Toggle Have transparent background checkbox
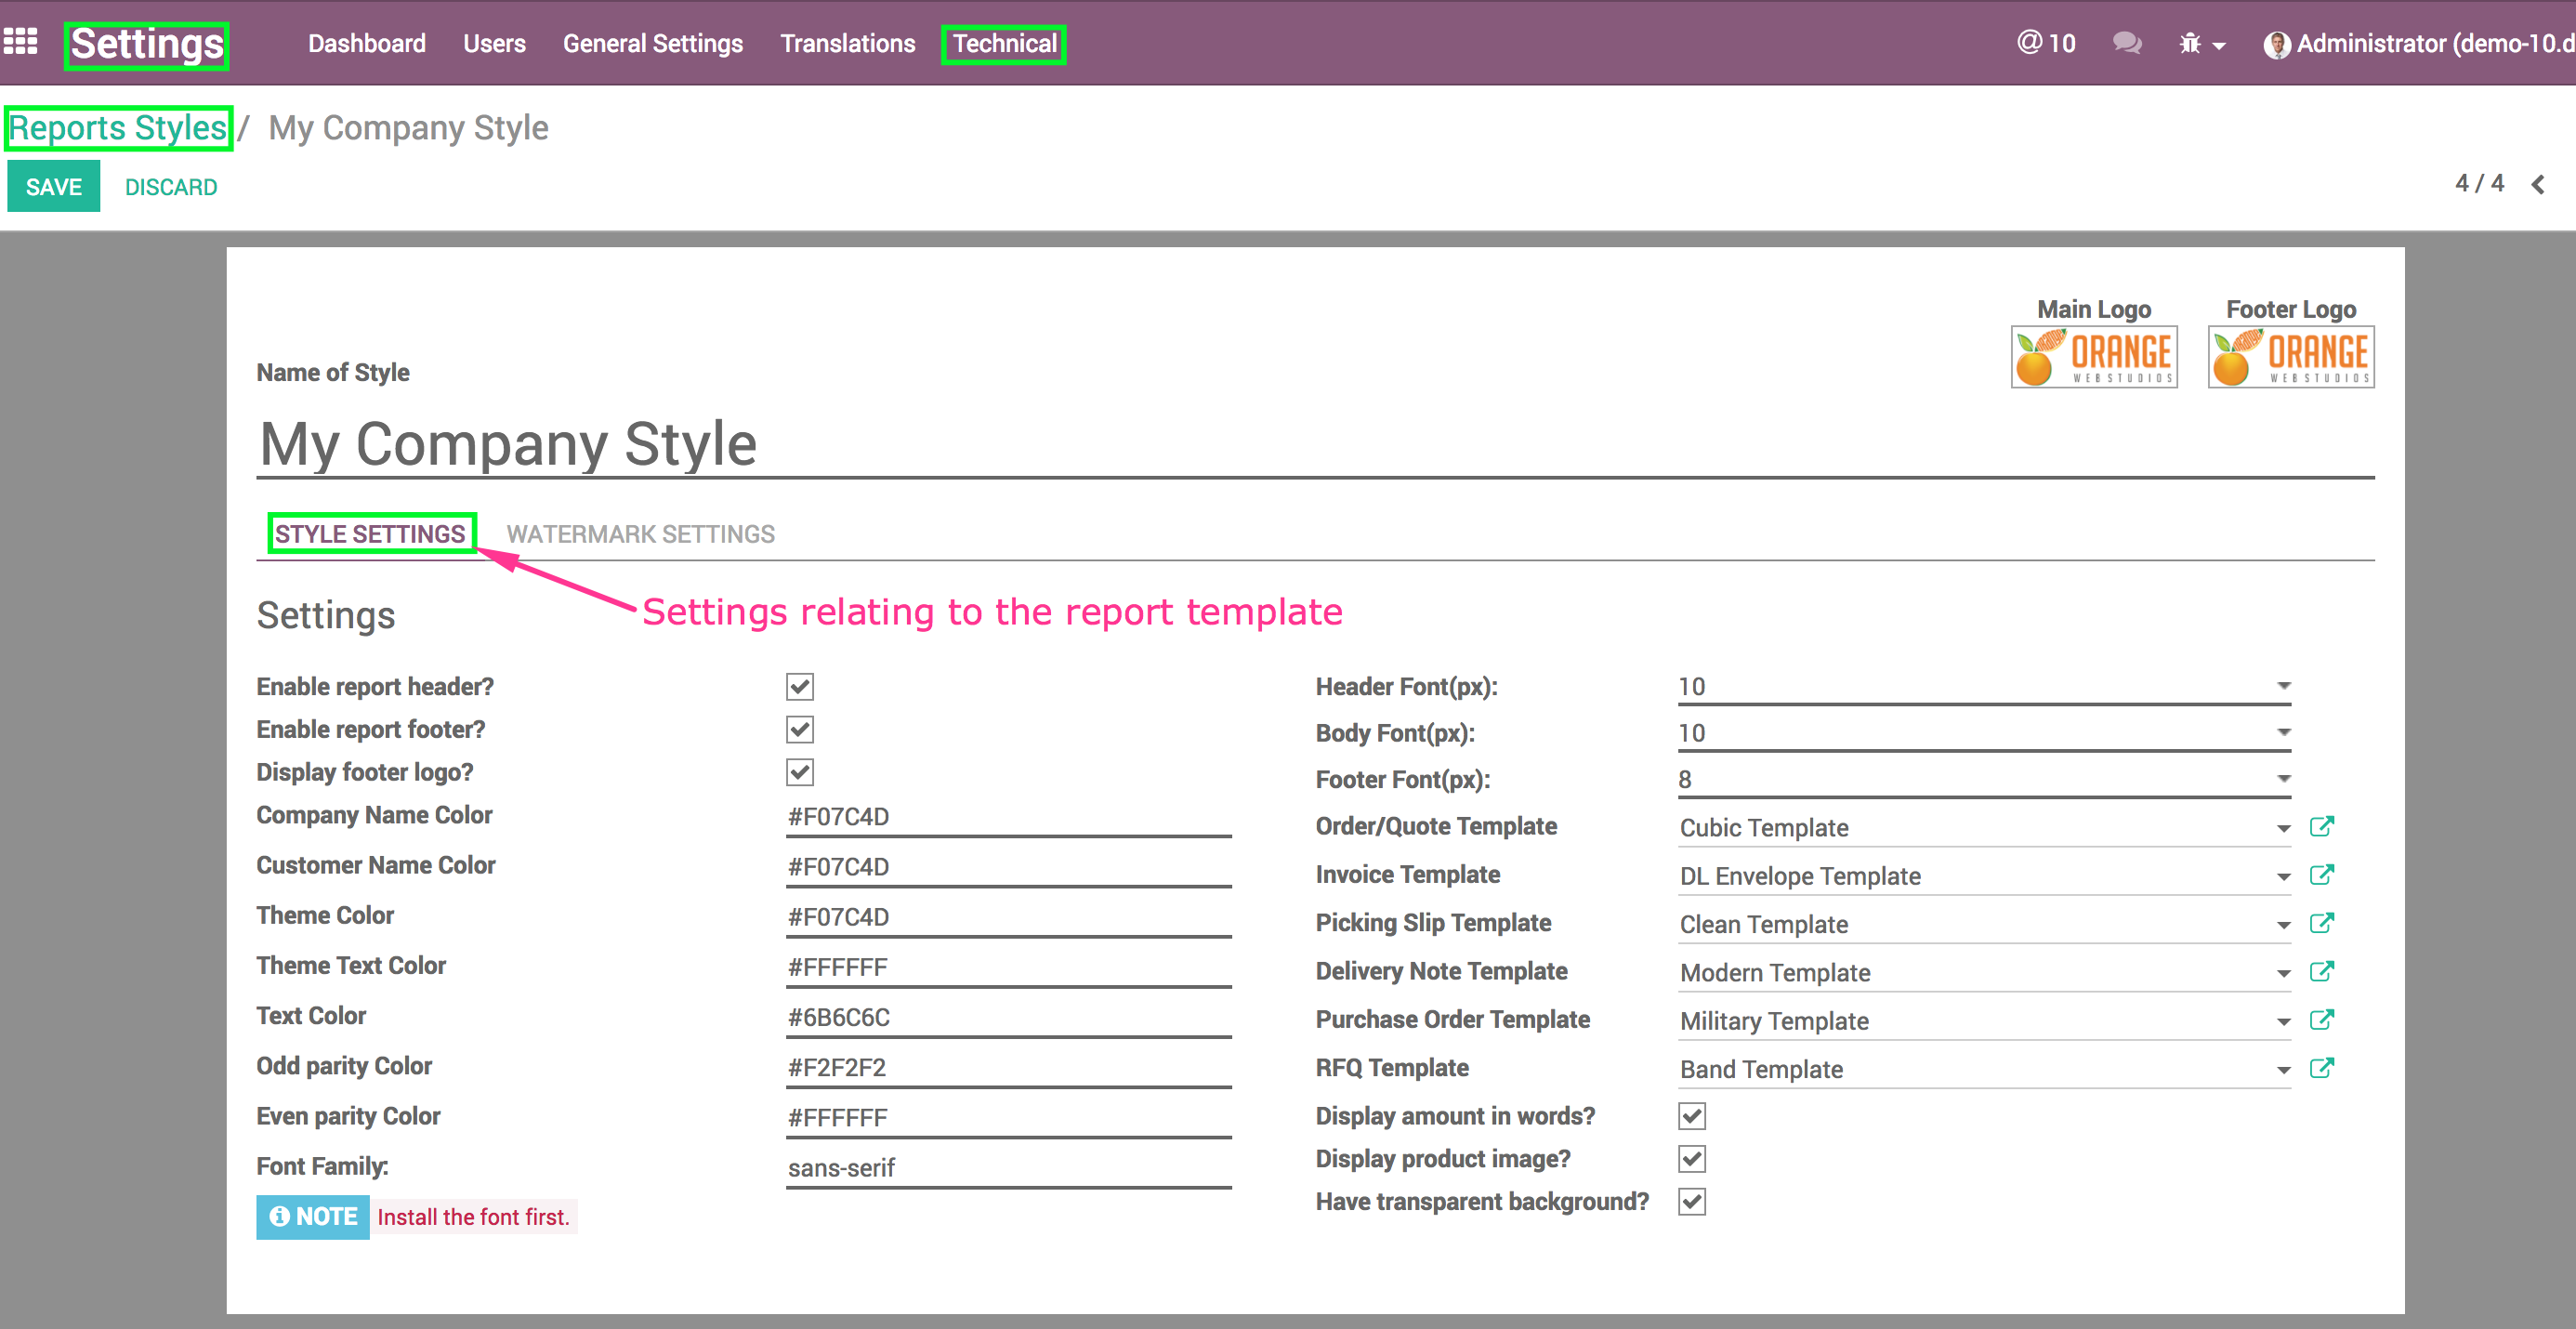Screen dimensions: 2576x1329 pyautogui.click(x=1692, y=1201)
